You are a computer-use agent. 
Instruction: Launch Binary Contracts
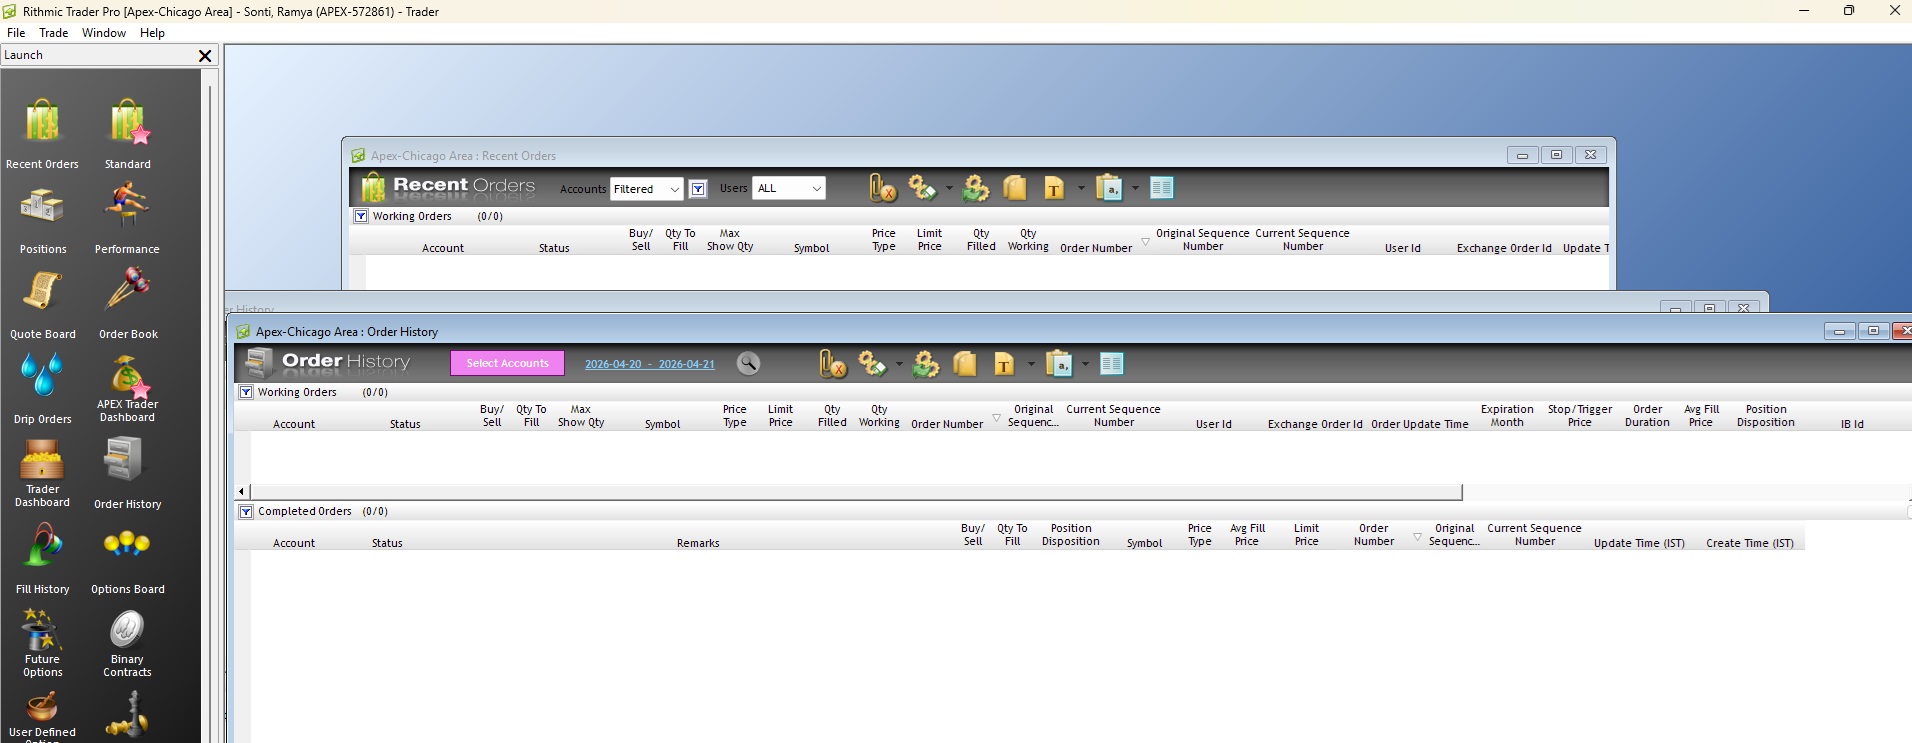tap(127, 630)
